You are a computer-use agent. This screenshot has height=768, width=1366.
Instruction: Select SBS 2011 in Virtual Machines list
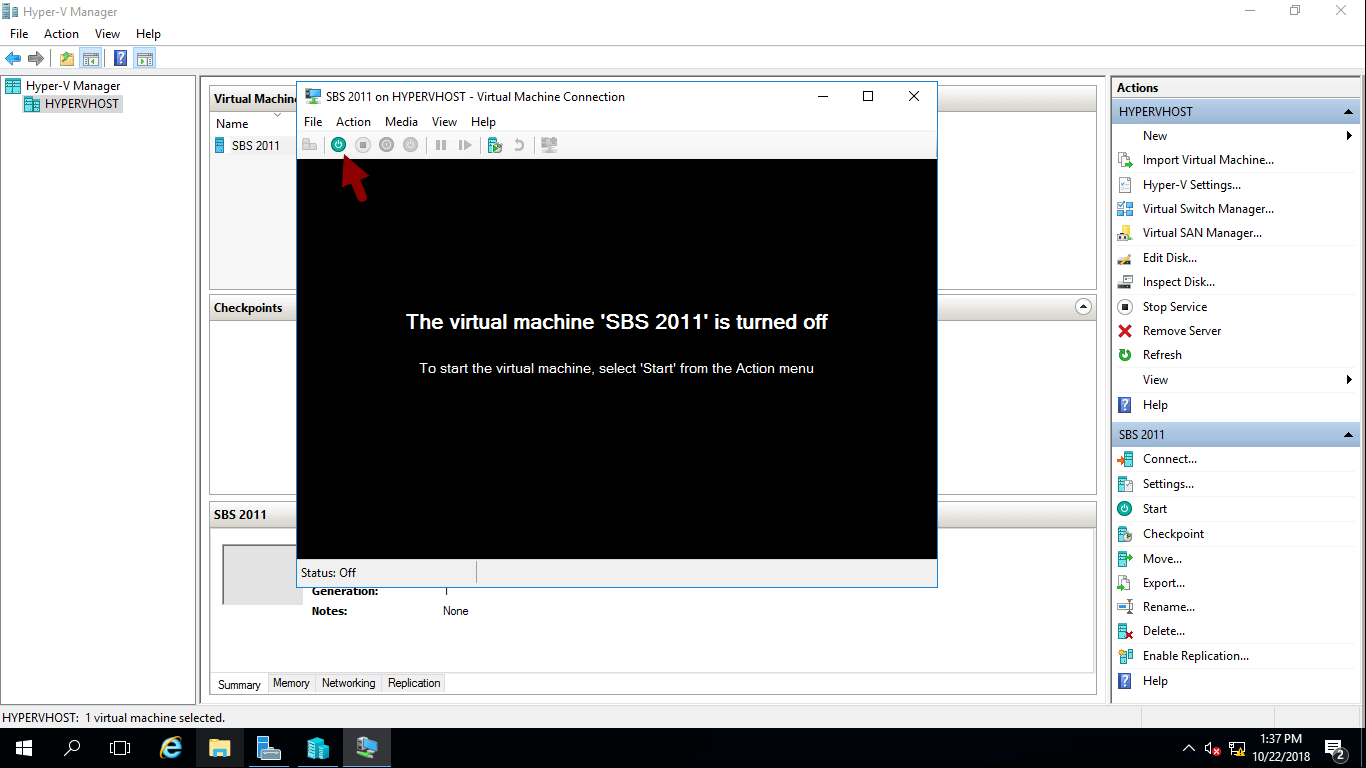tap(255, 145)
